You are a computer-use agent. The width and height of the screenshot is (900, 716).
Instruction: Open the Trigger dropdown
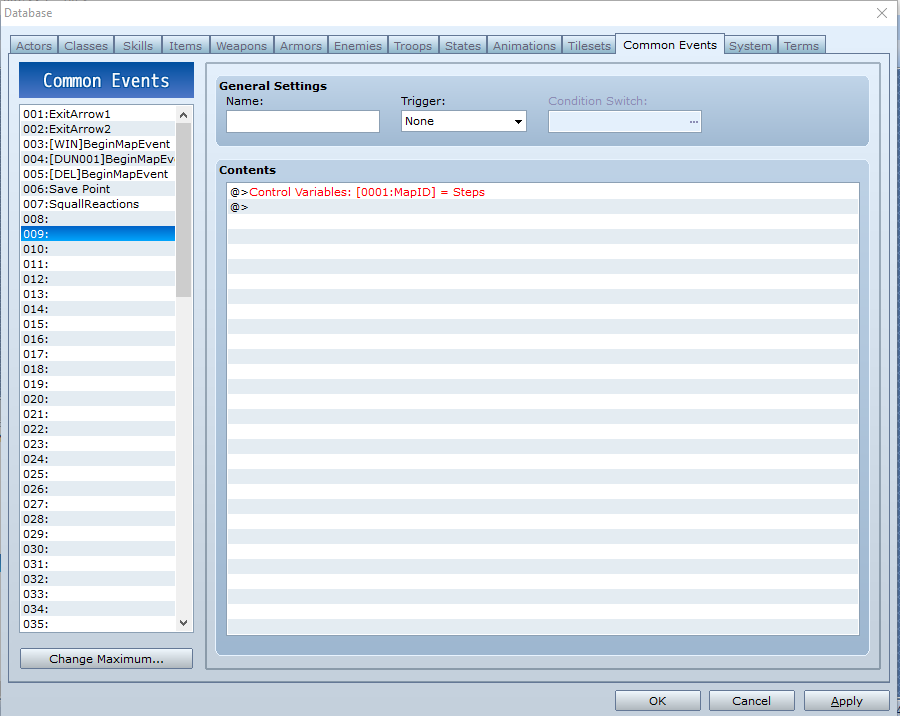(463, 121)
